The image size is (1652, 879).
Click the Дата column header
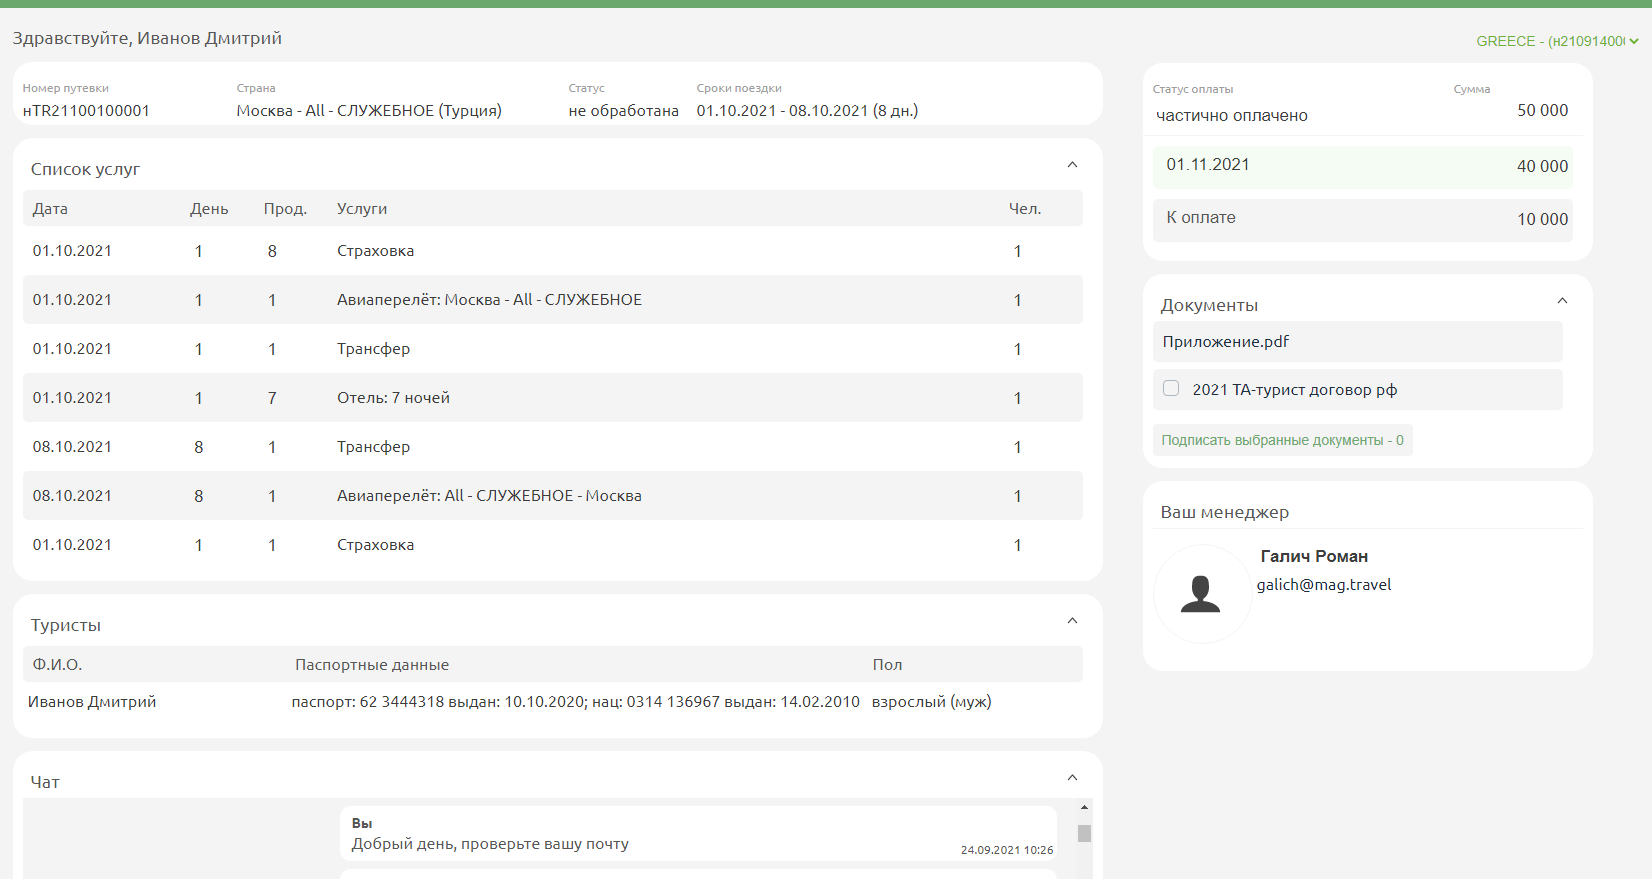50,209
